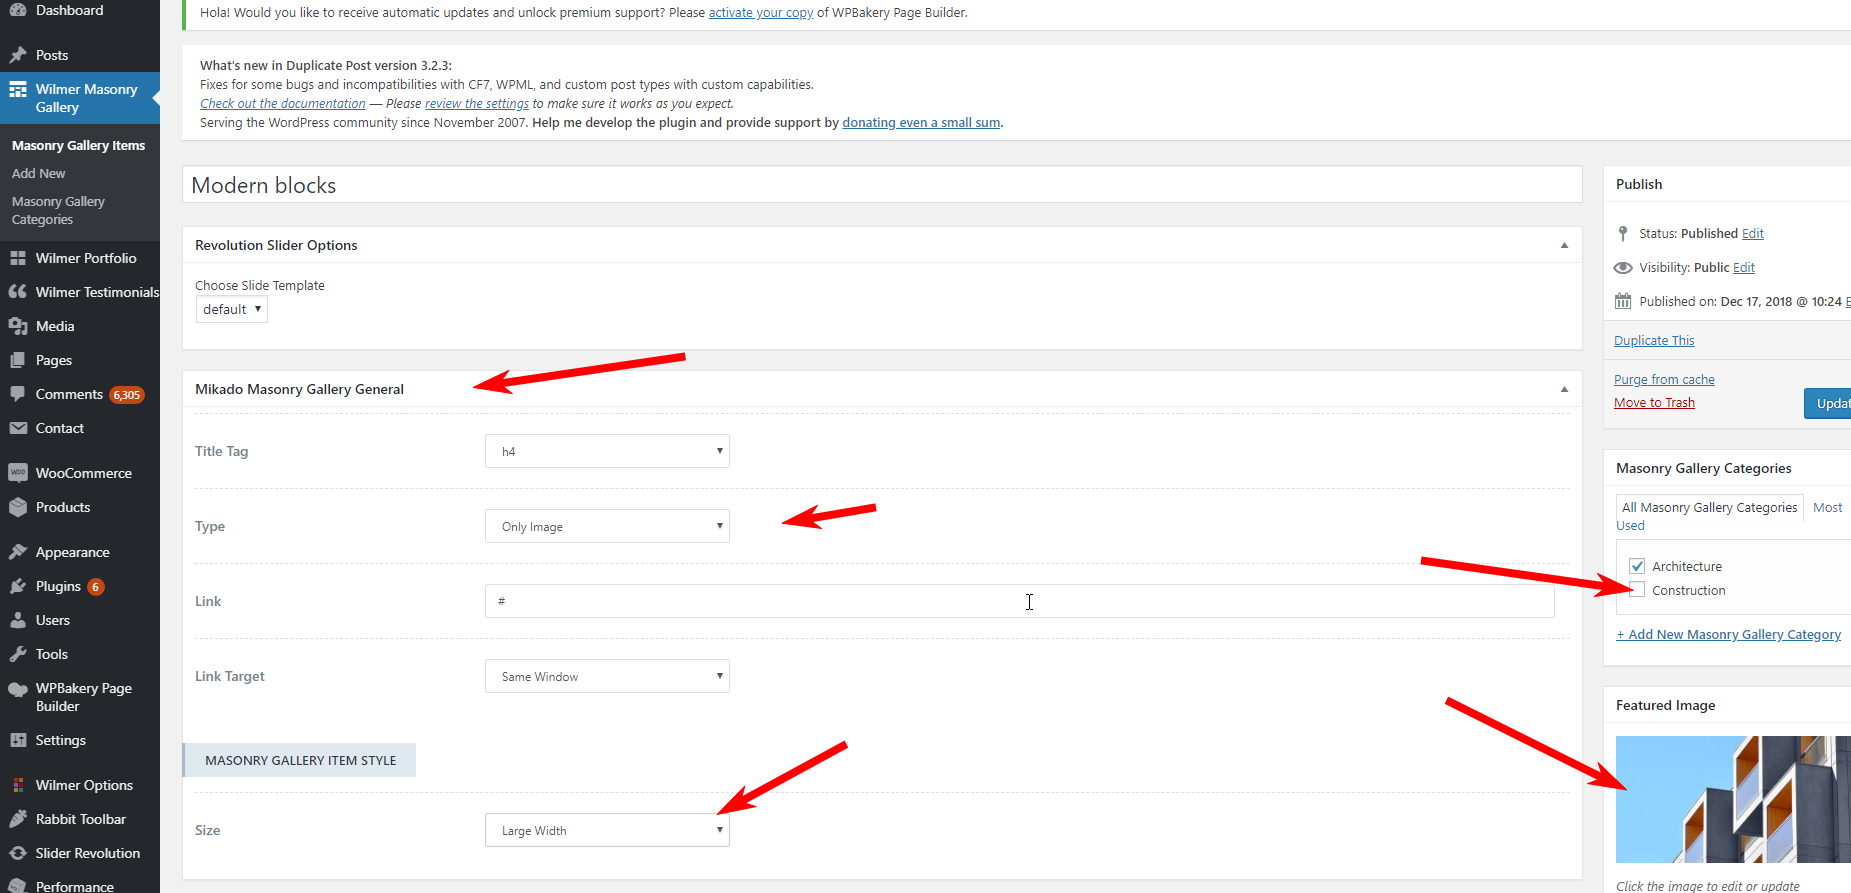Click the Contact envelope icon
This screenshot has height=893, width=1851.
point(18,428)
